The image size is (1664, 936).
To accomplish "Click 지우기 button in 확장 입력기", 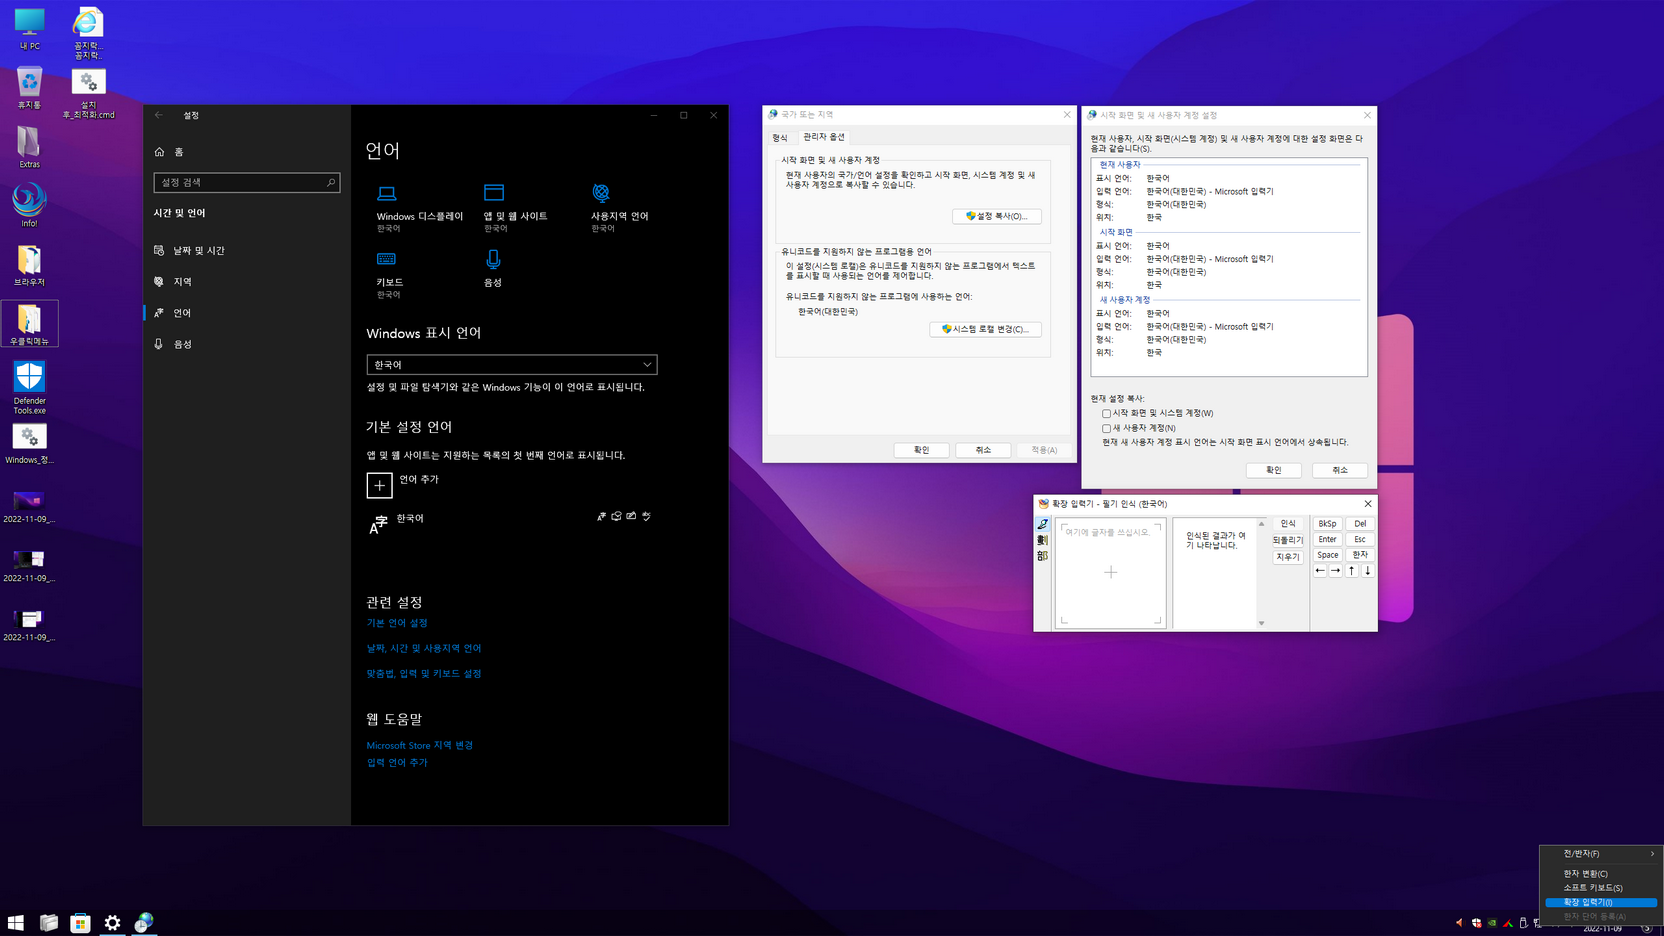I will click(x=1288, y=557).
